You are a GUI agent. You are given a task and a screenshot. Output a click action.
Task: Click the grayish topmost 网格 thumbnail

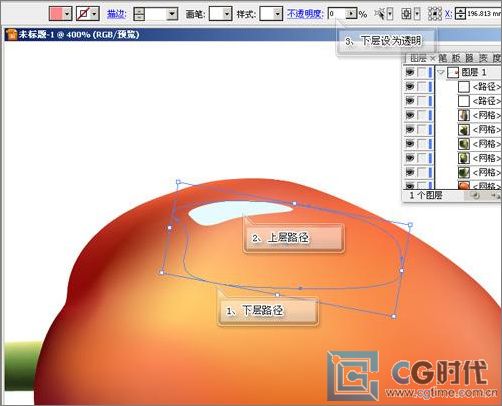click(464, 115)
